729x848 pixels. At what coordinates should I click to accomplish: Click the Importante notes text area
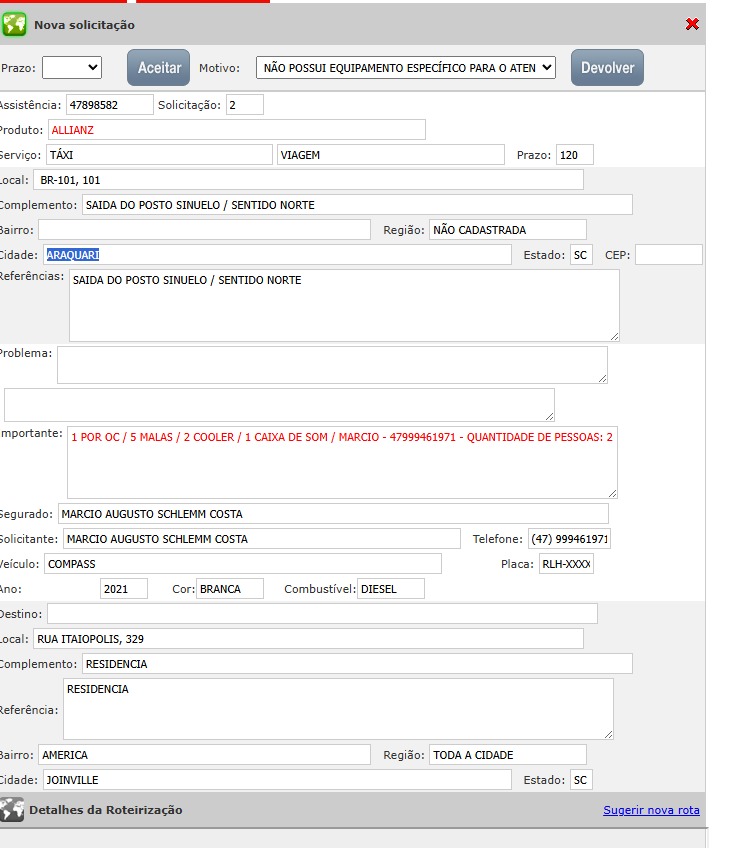(342, 461)
